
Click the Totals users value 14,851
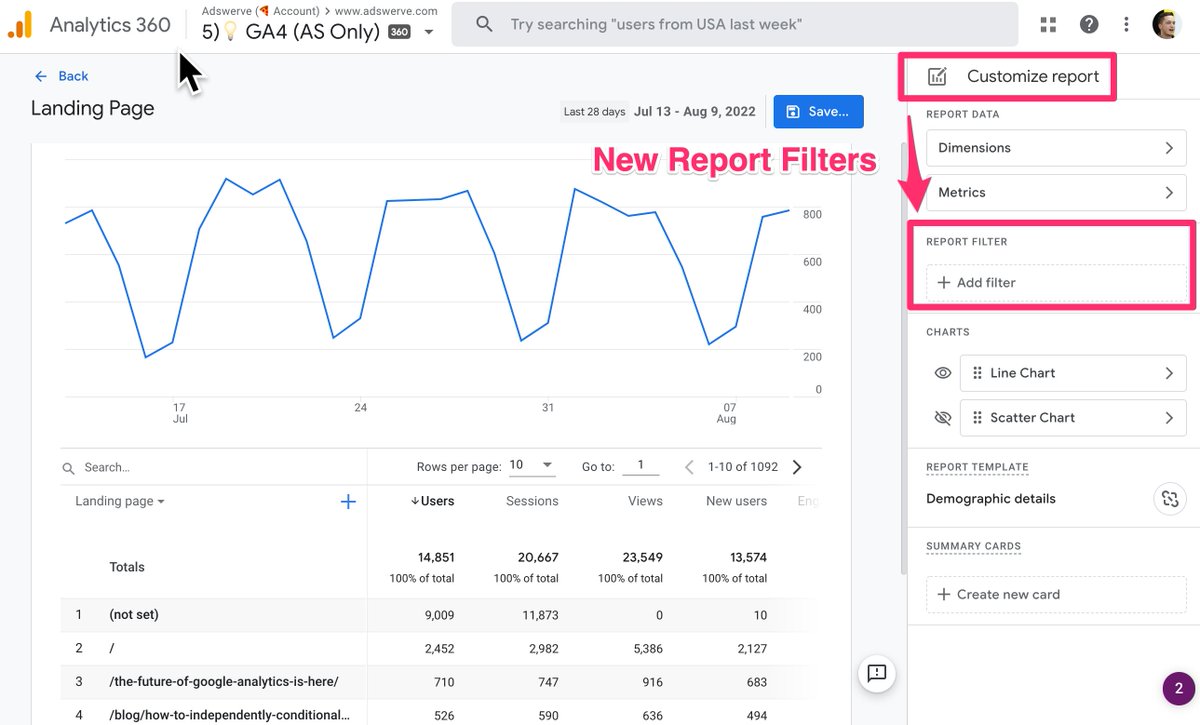[436, 557]
